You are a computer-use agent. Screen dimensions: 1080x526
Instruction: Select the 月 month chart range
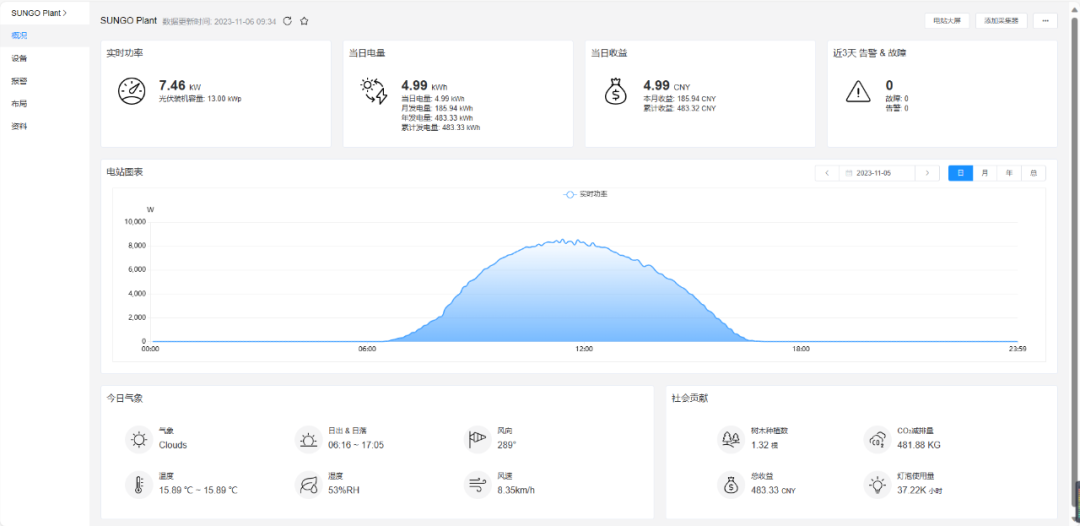pyautogui.click(x=984, y=173)
